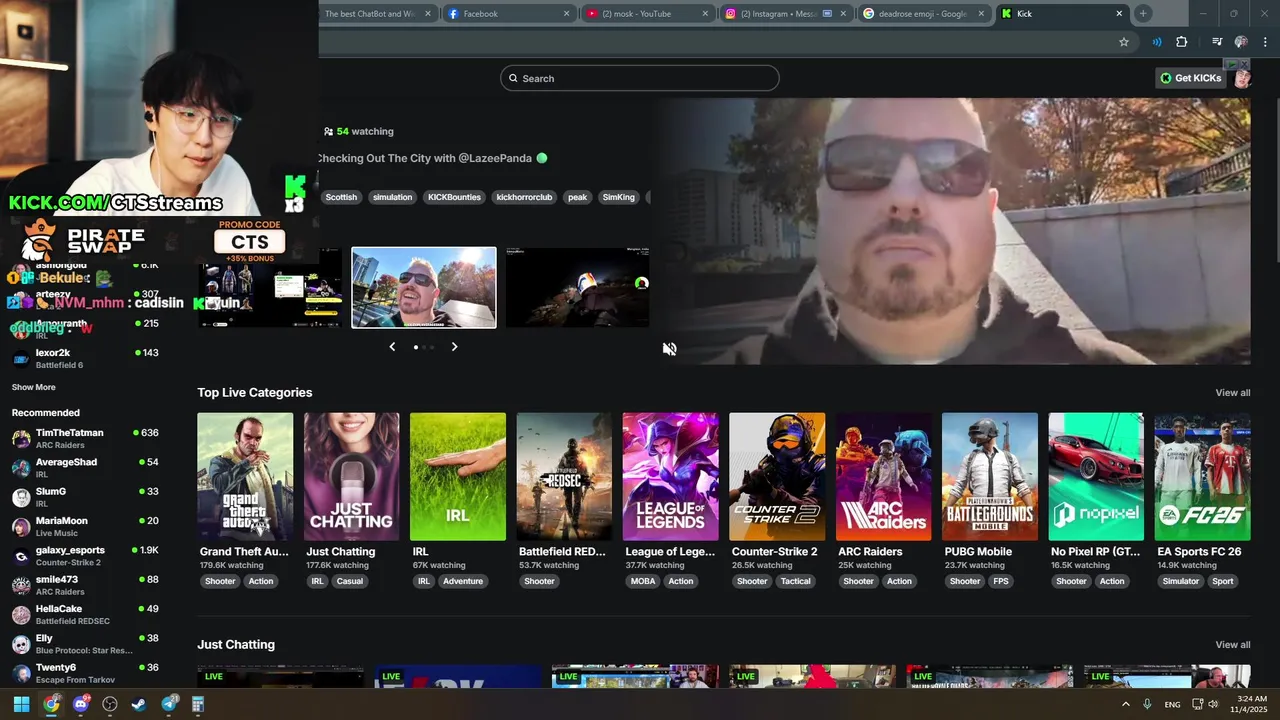Open Discord from the taskbar
Image resolution: width=1280 pixels, height=720 pixels.
pyautogui.click(x=81, y=704)
